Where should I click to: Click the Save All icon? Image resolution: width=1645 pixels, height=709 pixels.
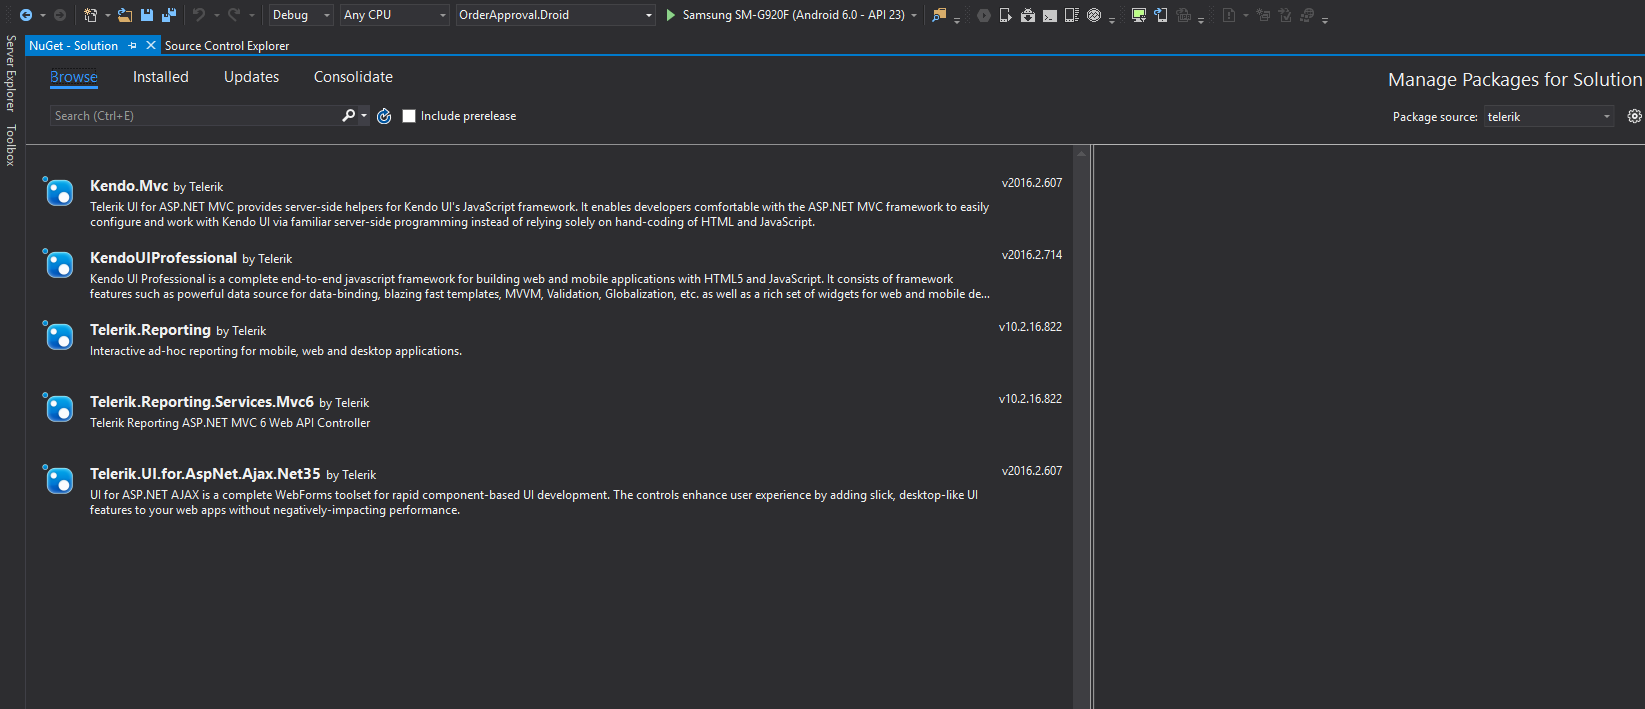[169, 15]
